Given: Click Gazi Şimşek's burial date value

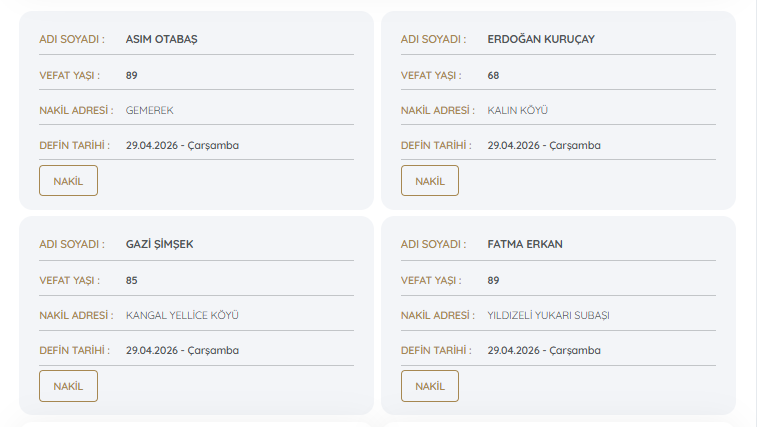Looking at the screenshot, I should (182, 350).
